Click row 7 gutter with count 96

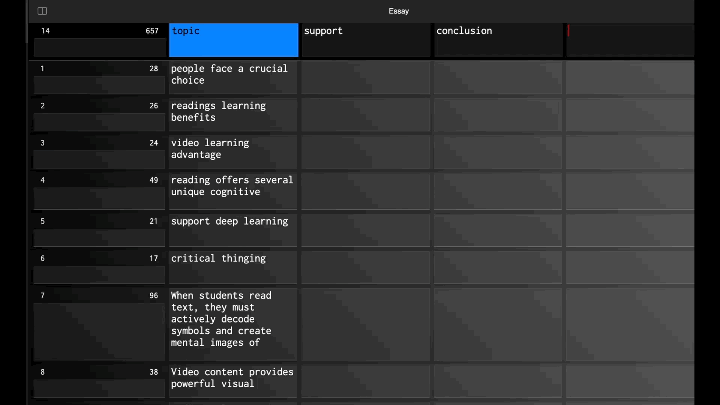[x=99, y=323]
